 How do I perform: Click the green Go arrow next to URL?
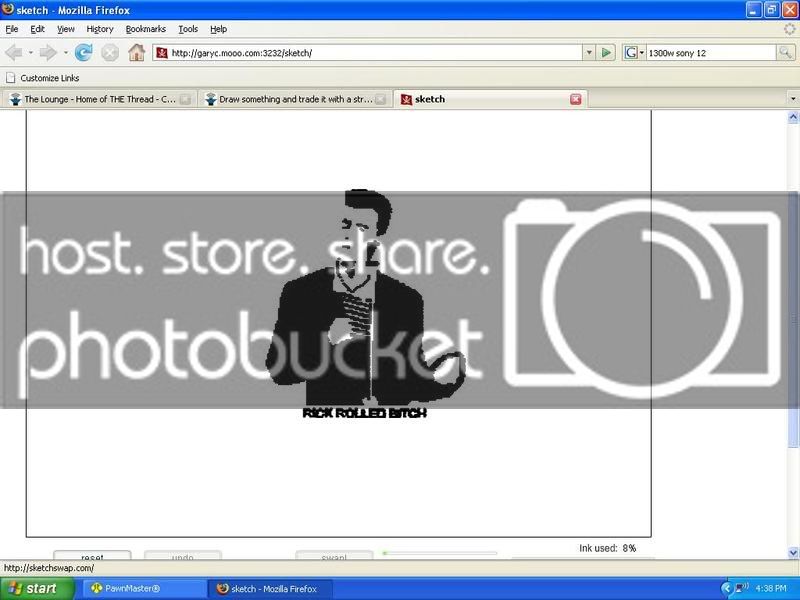click(x=606, y=53)
